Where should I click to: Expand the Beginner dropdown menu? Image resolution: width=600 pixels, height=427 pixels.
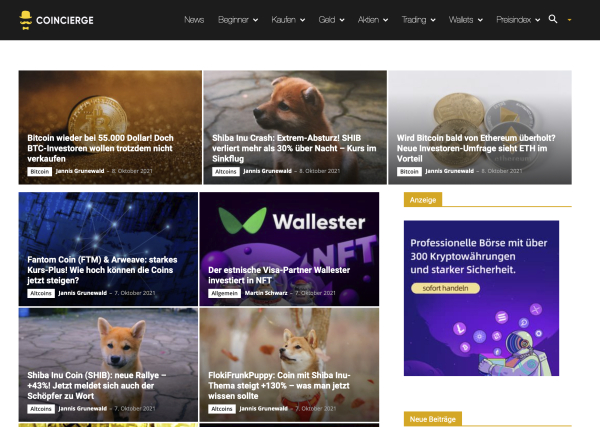coord(238,20)
